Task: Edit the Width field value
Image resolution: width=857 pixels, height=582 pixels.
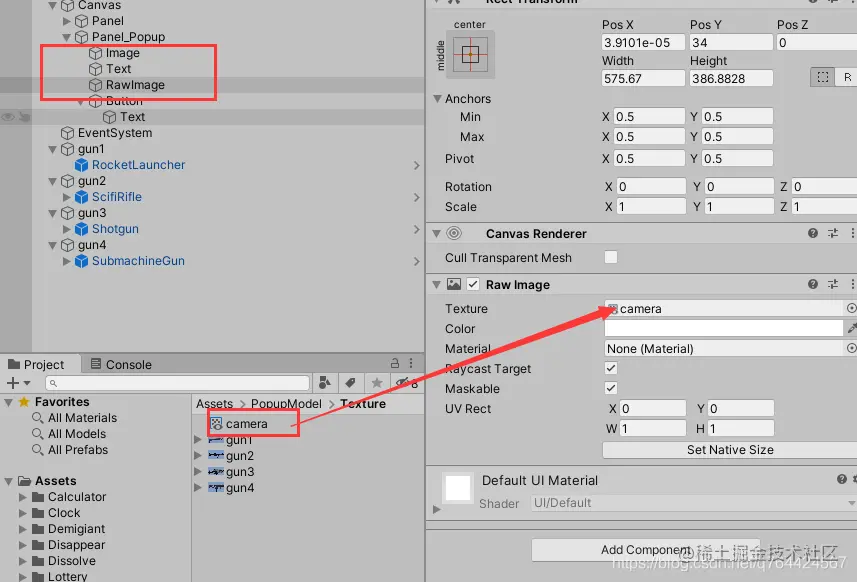Action: (643, 78)
